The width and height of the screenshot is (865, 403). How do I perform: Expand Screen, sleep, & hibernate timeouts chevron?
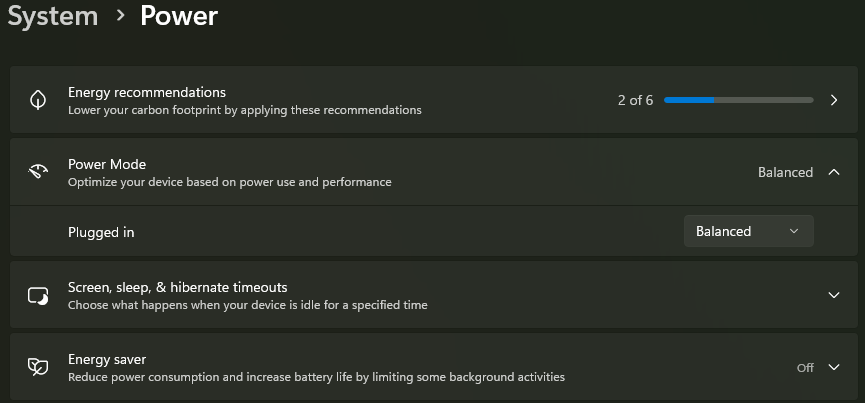tap(834, 295)
